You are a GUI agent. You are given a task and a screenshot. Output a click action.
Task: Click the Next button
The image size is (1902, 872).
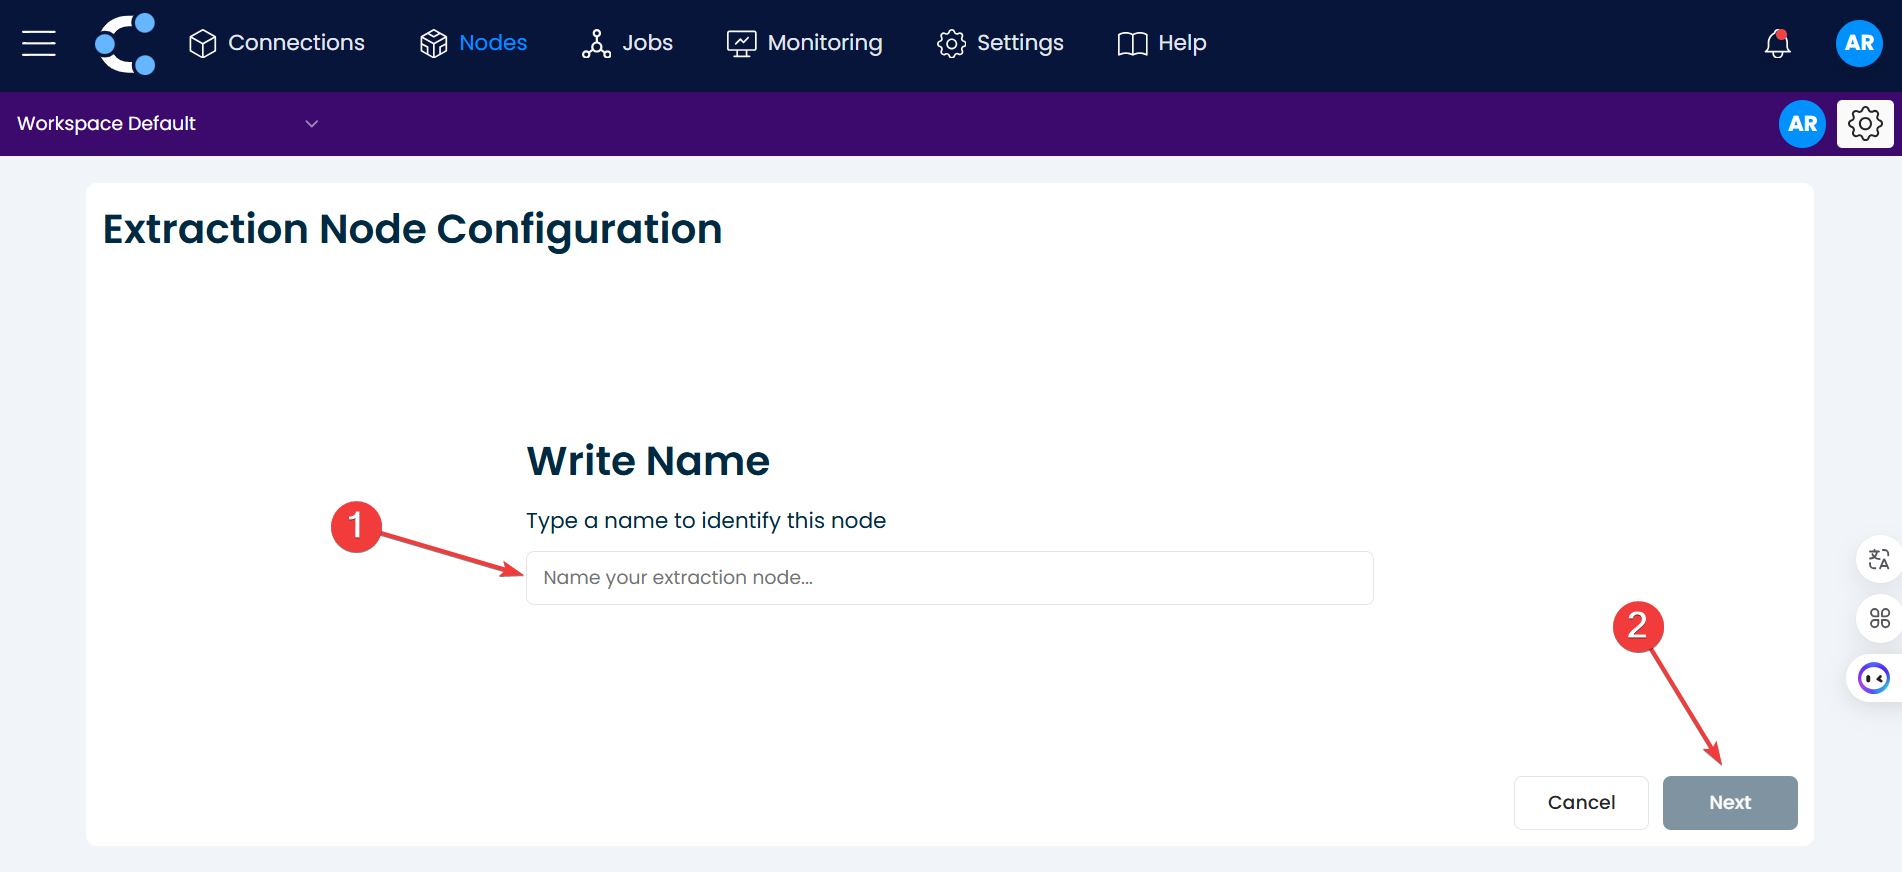pyautogui.click(x=1729, y=802)
